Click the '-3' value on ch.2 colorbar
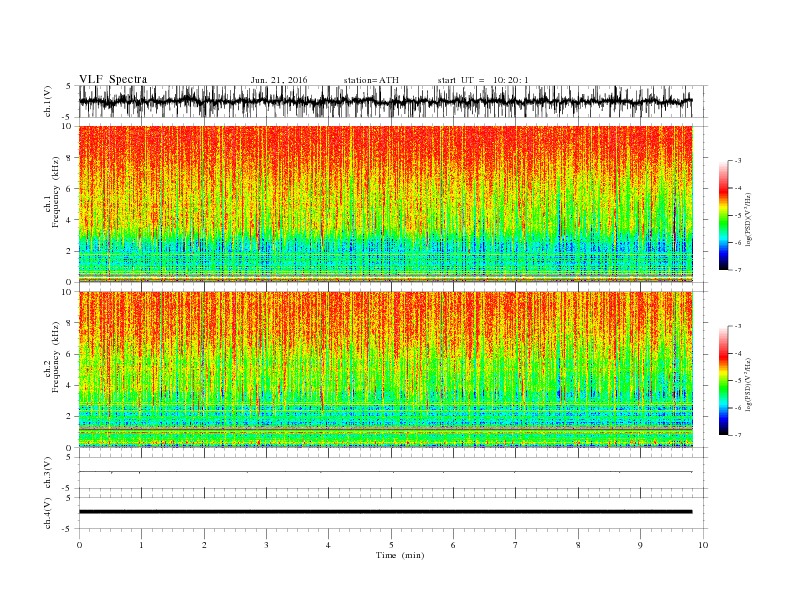The height and width of the screenshot is (612, 792). tap(738, 326)
